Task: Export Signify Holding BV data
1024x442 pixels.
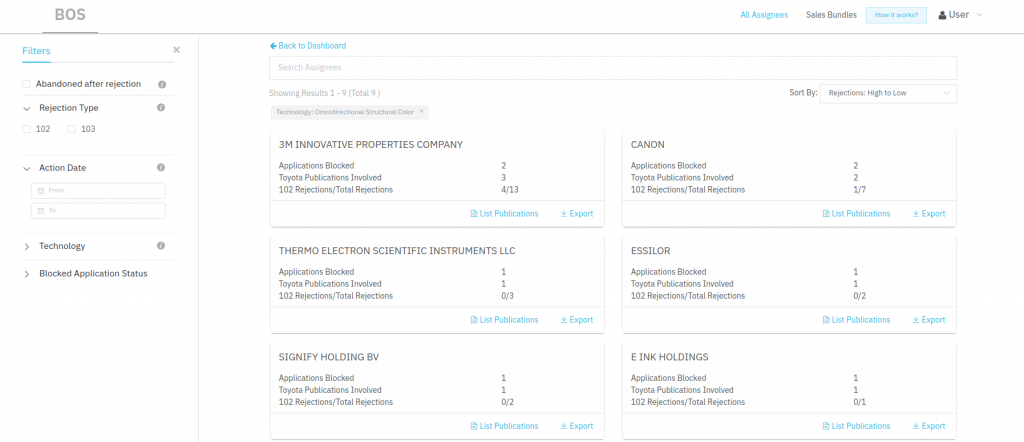Action: tap(577, 426)
